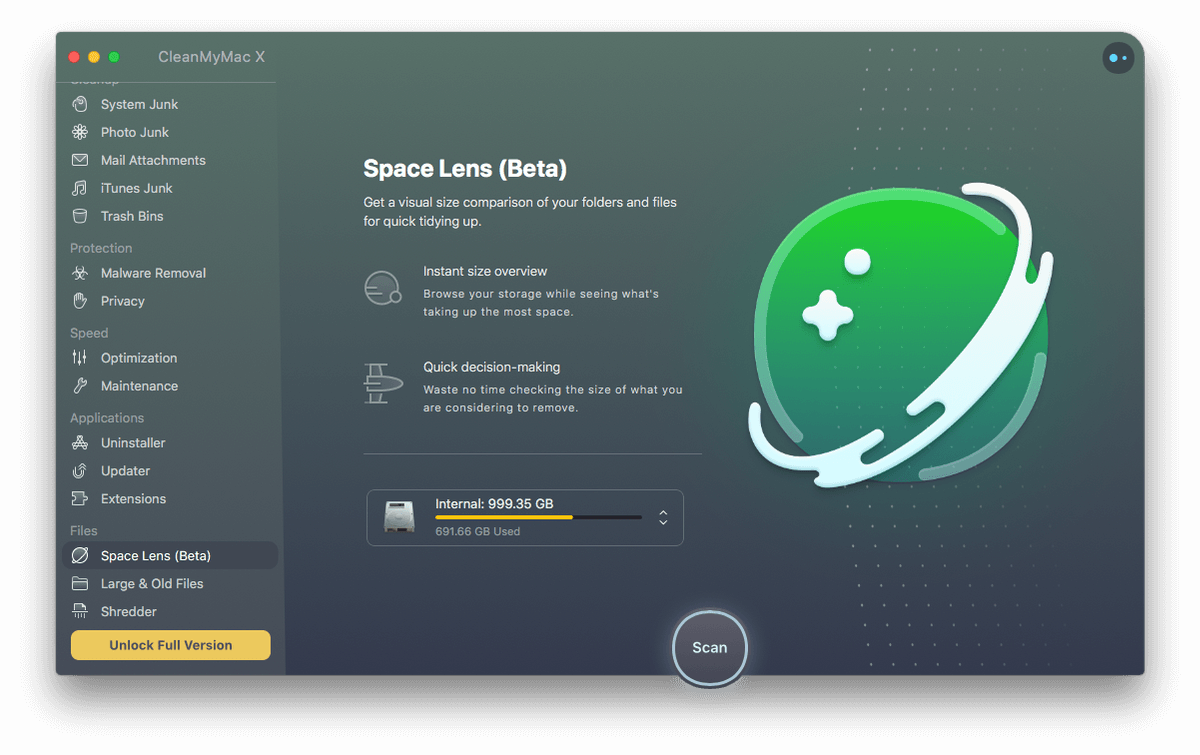Click the Protection section header
This screenshot has width=1200, height=755.
click(101, 248)
